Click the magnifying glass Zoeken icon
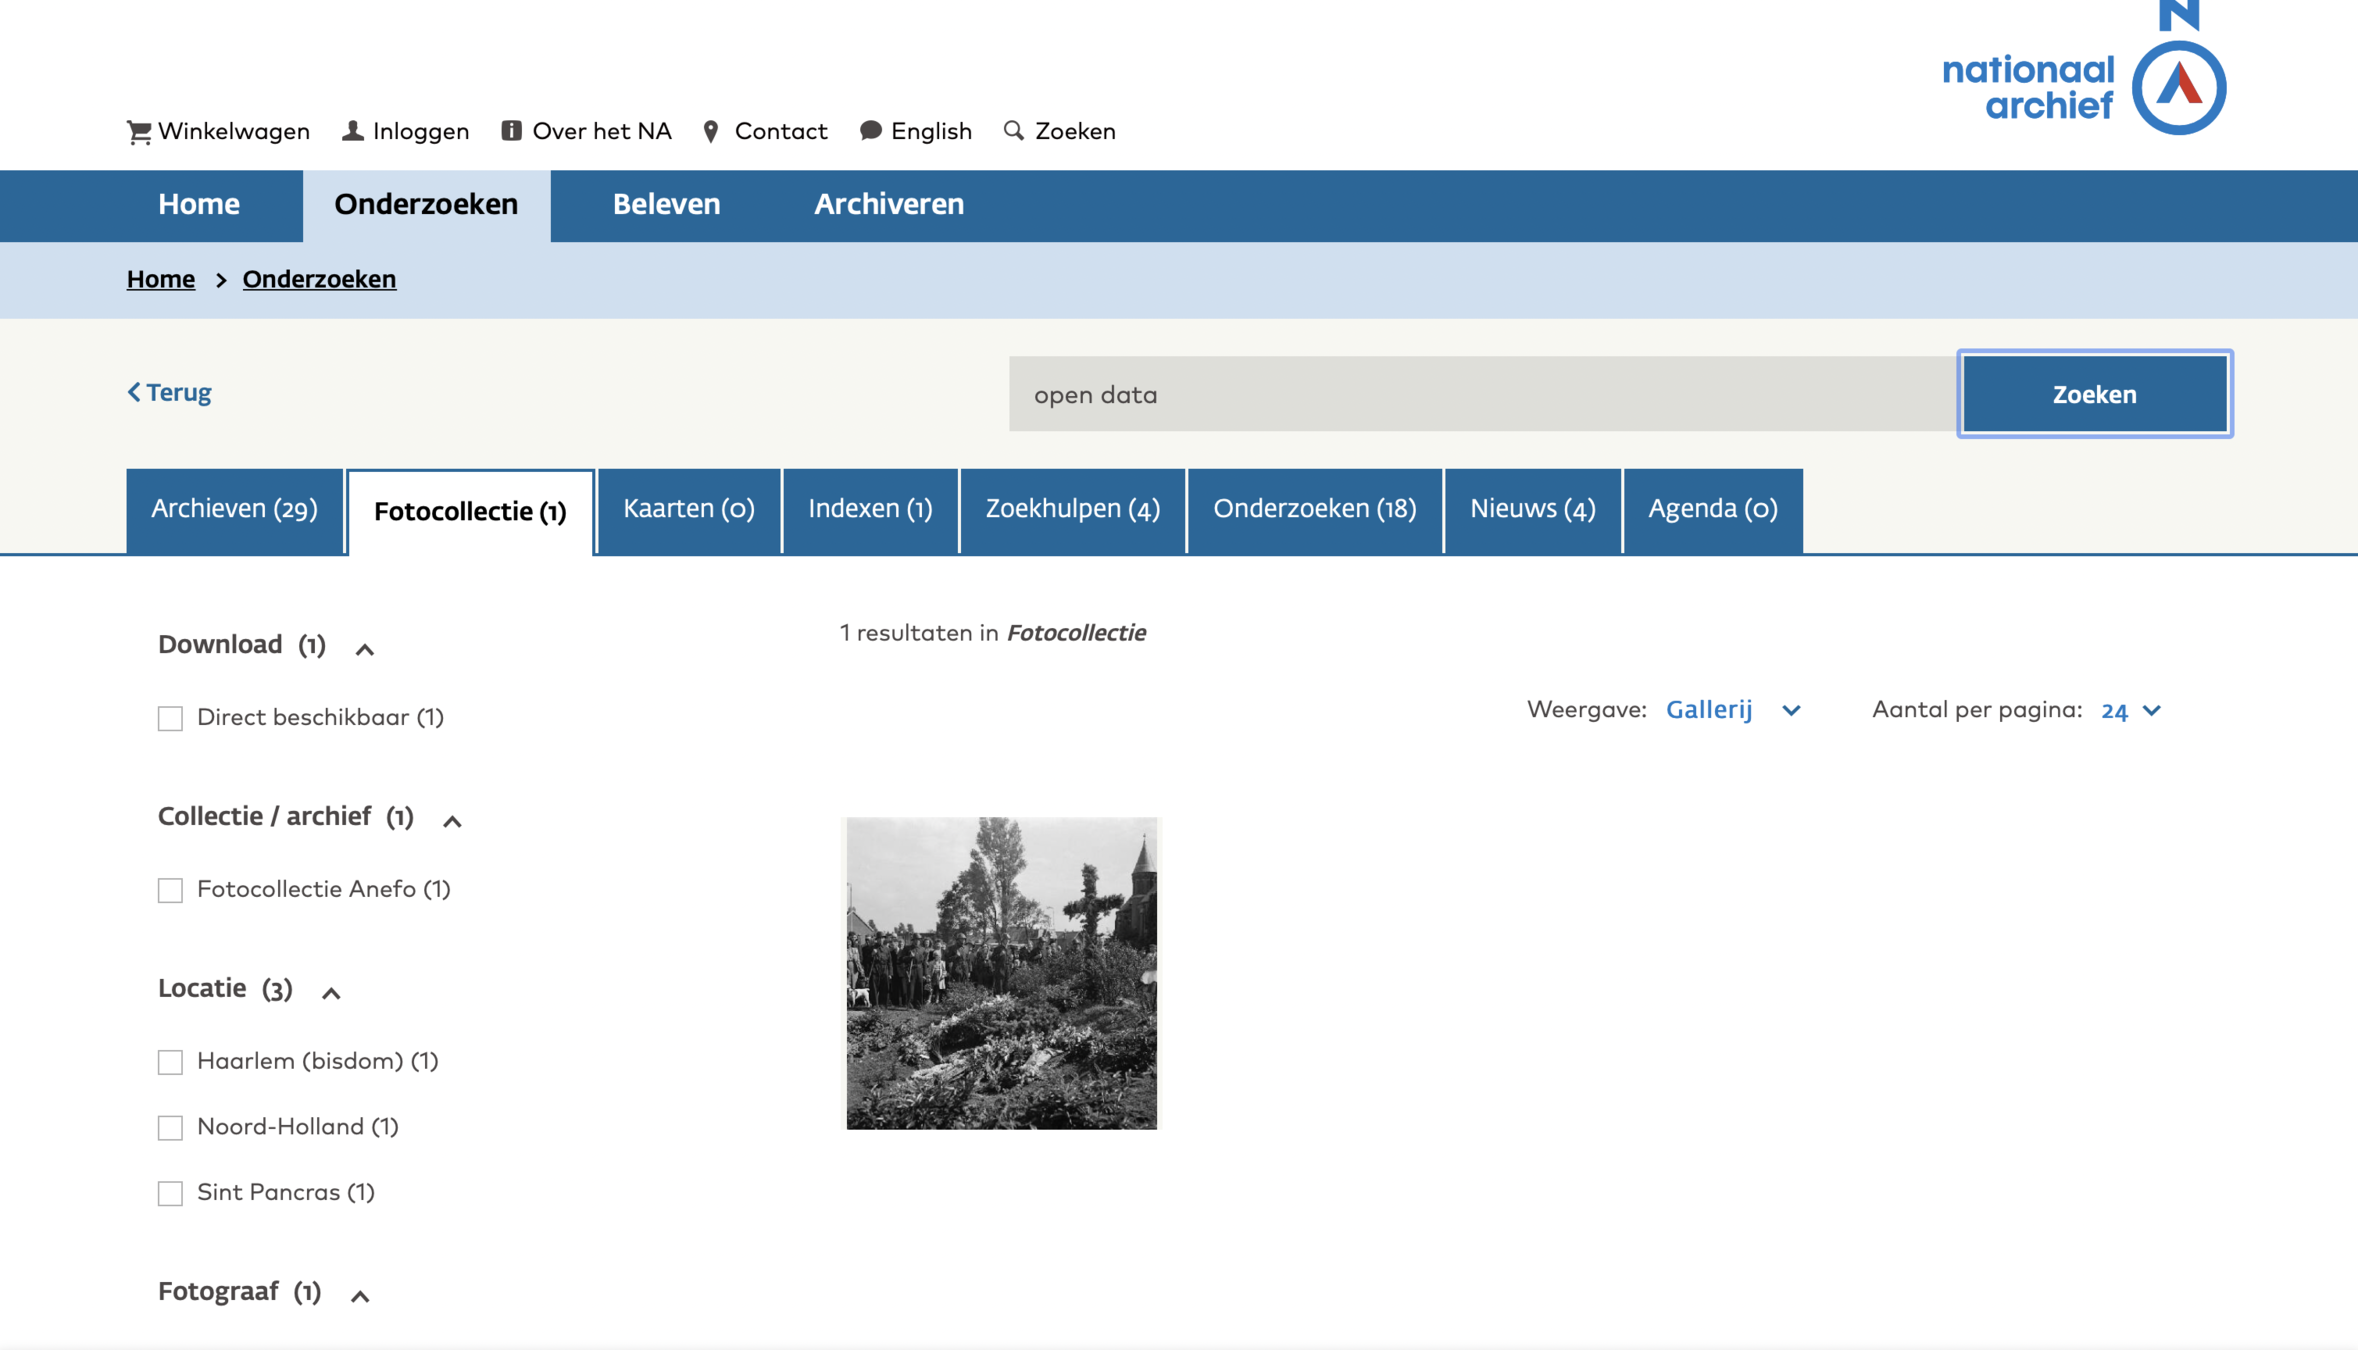Image resolution: width=2358 pixels, height=1350 pixels. [1014, 131]
